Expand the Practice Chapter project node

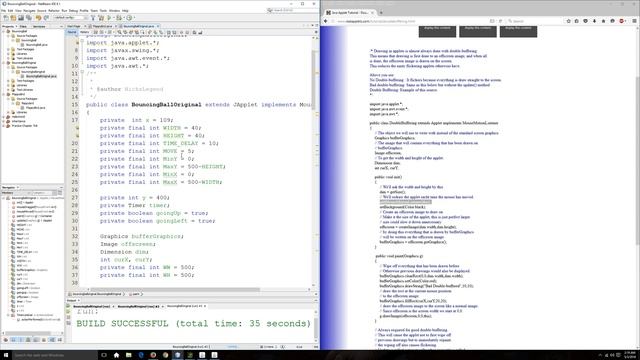coord(4,126)
